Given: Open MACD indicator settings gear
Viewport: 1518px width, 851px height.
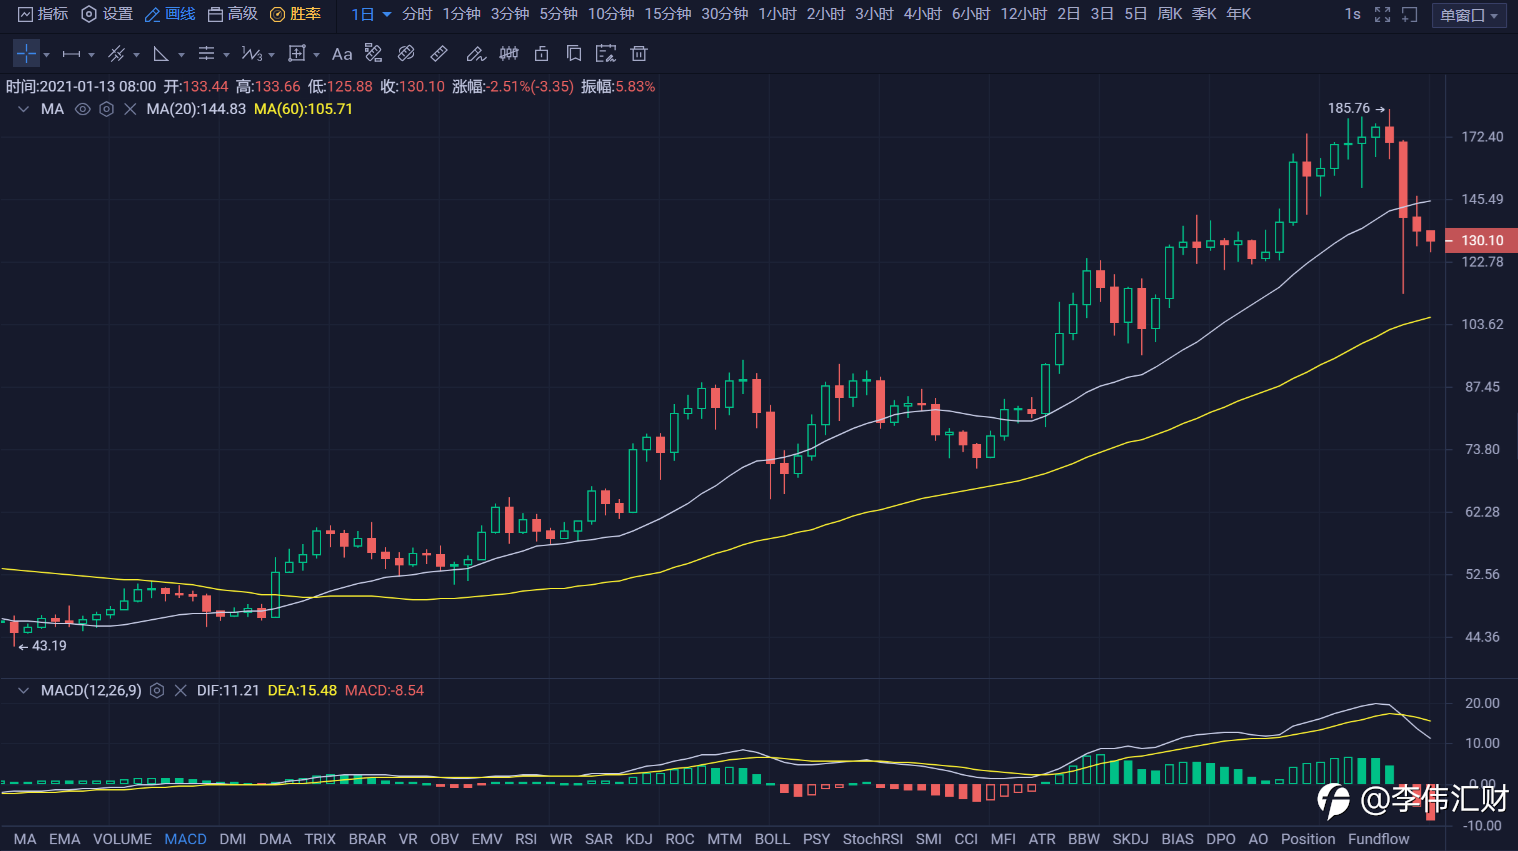Looking at the screenshot, I should pyautogui.click(x=157, y=690).
